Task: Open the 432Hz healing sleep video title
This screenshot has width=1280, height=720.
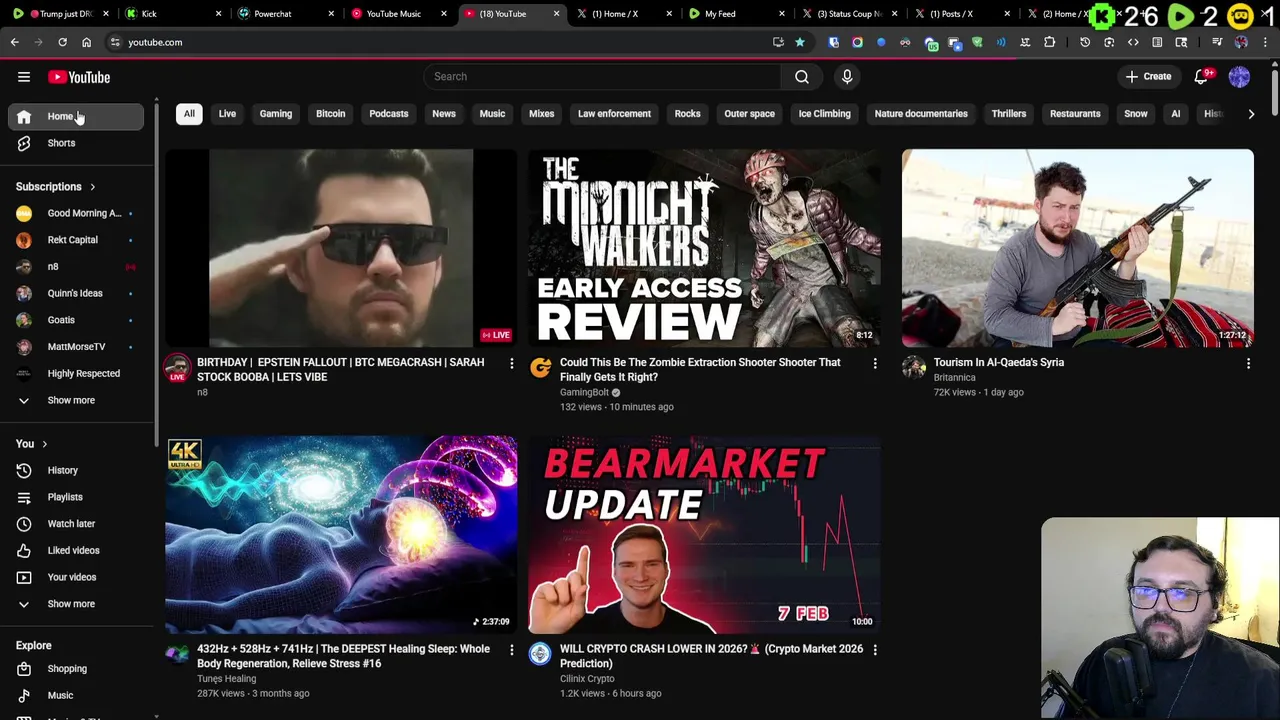Action: 343,656
